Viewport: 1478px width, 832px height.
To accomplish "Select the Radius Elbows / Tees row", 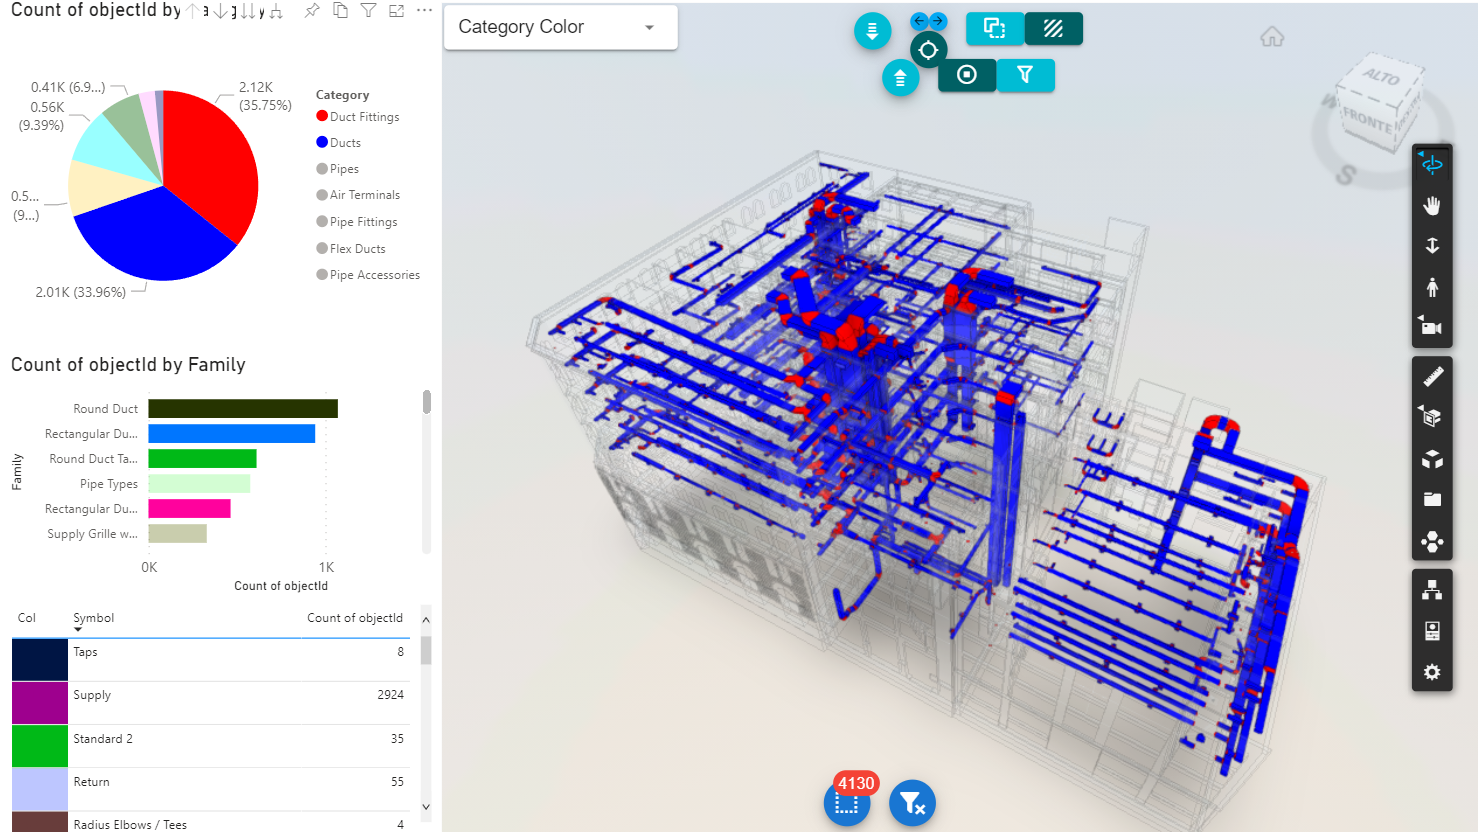I will pos(211,822).
